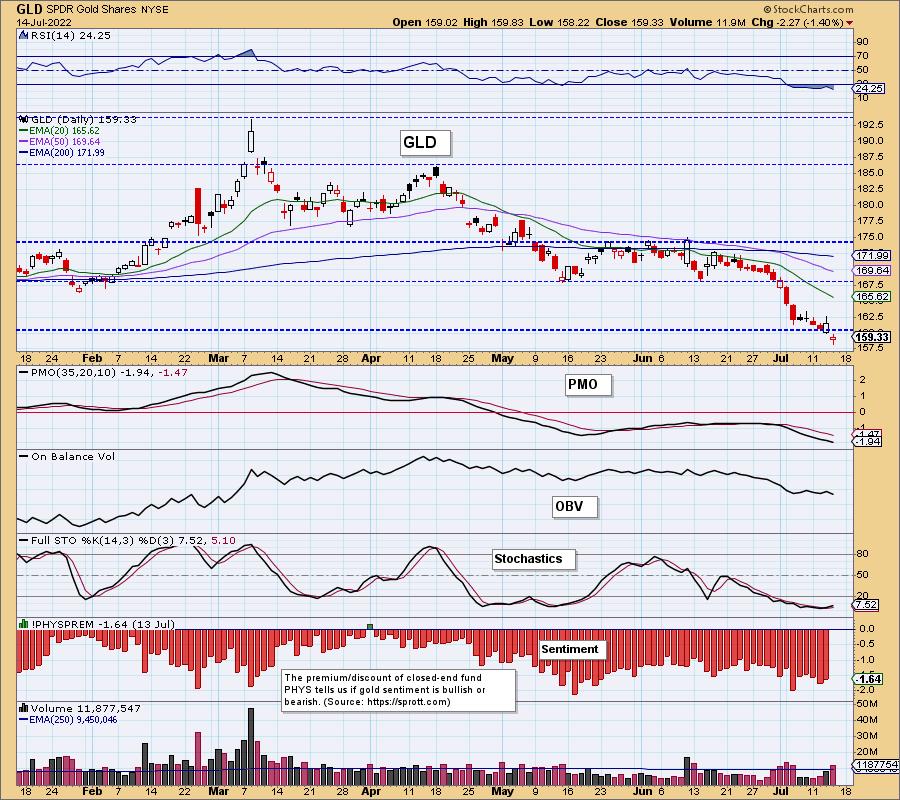Click the RSI(14) 24.25 indicator label
The width and height of the screenshot is (900, 800).
pos(70,35)
